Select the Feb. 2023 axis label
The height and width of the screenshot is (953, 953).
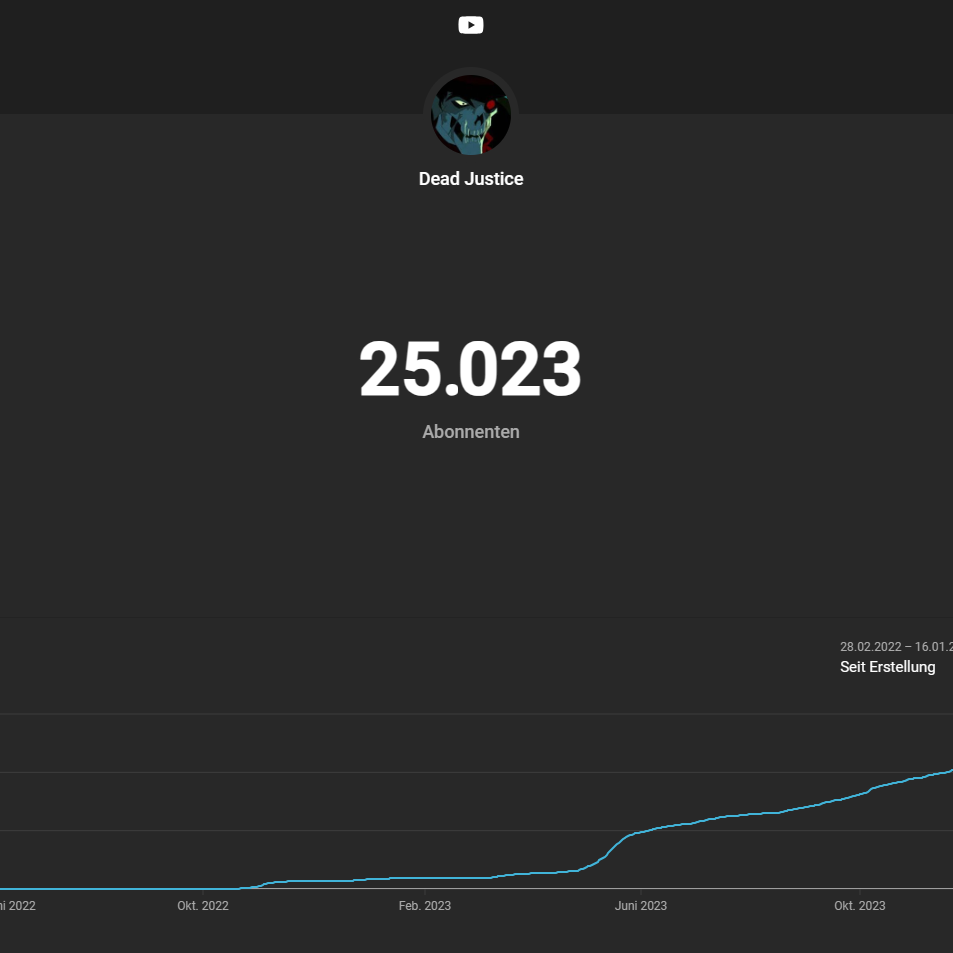[424, 906]
